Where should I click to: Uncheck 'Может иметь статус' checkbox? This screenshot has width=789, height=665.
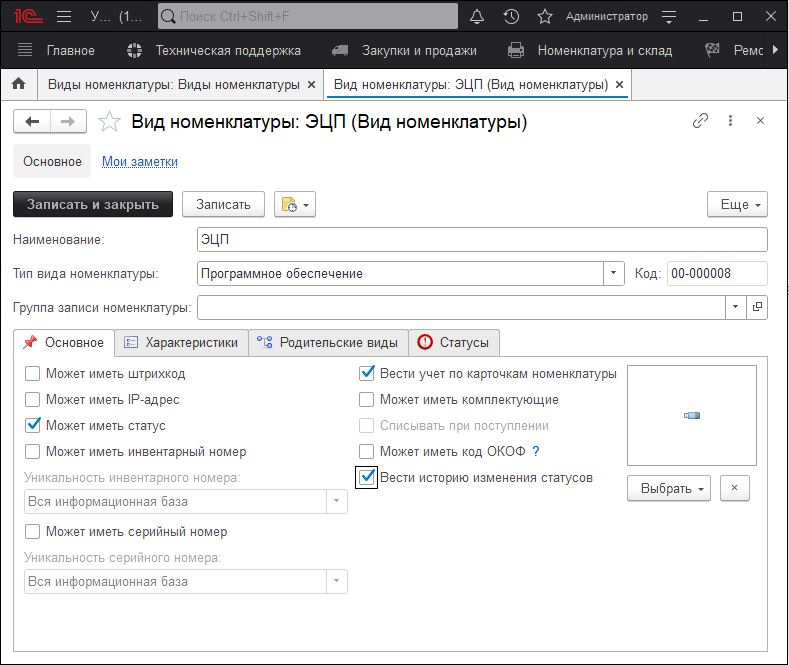coord(33,425)
